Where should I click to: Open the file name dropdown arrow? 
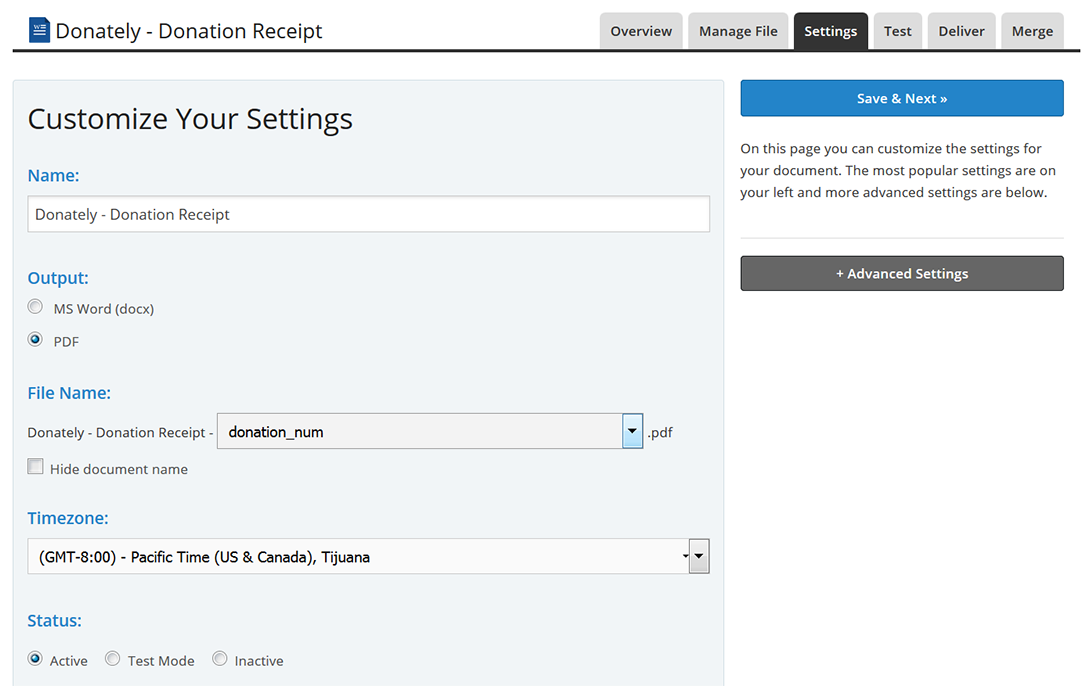[x=632, y=432]
